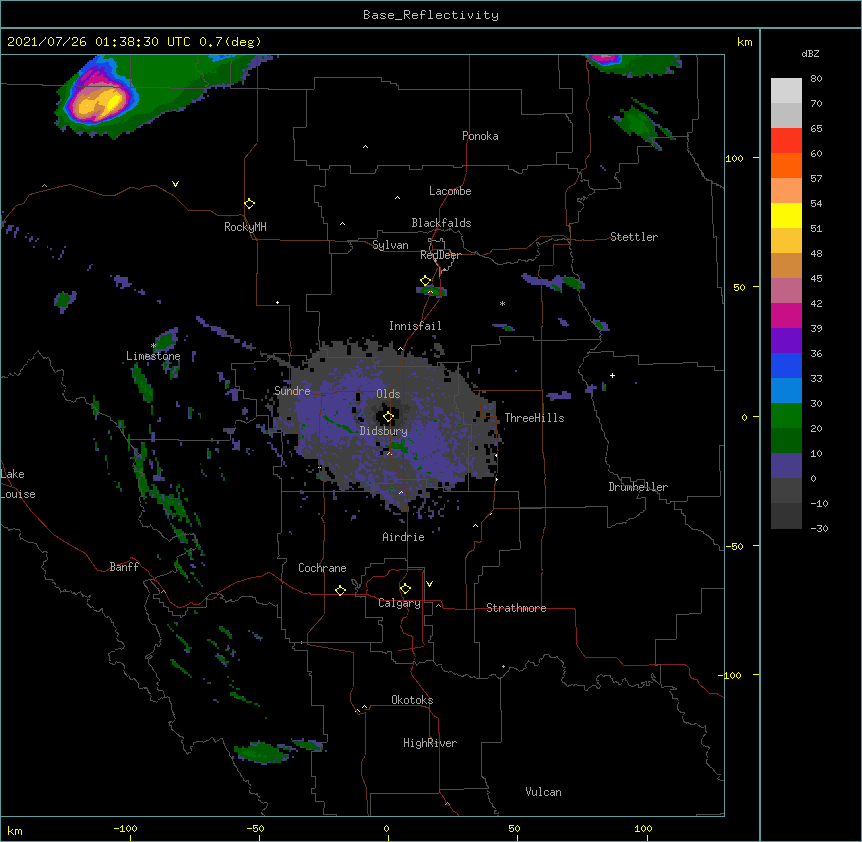Click the Lacombe city label
The image size is (862, 842).
(450, 191)
